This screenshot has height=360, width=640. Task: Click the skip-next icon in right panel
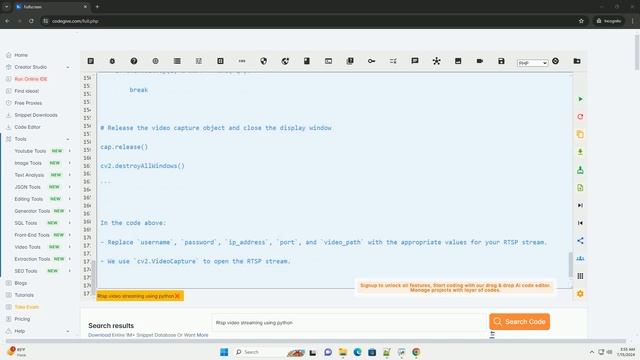(580, 205)
